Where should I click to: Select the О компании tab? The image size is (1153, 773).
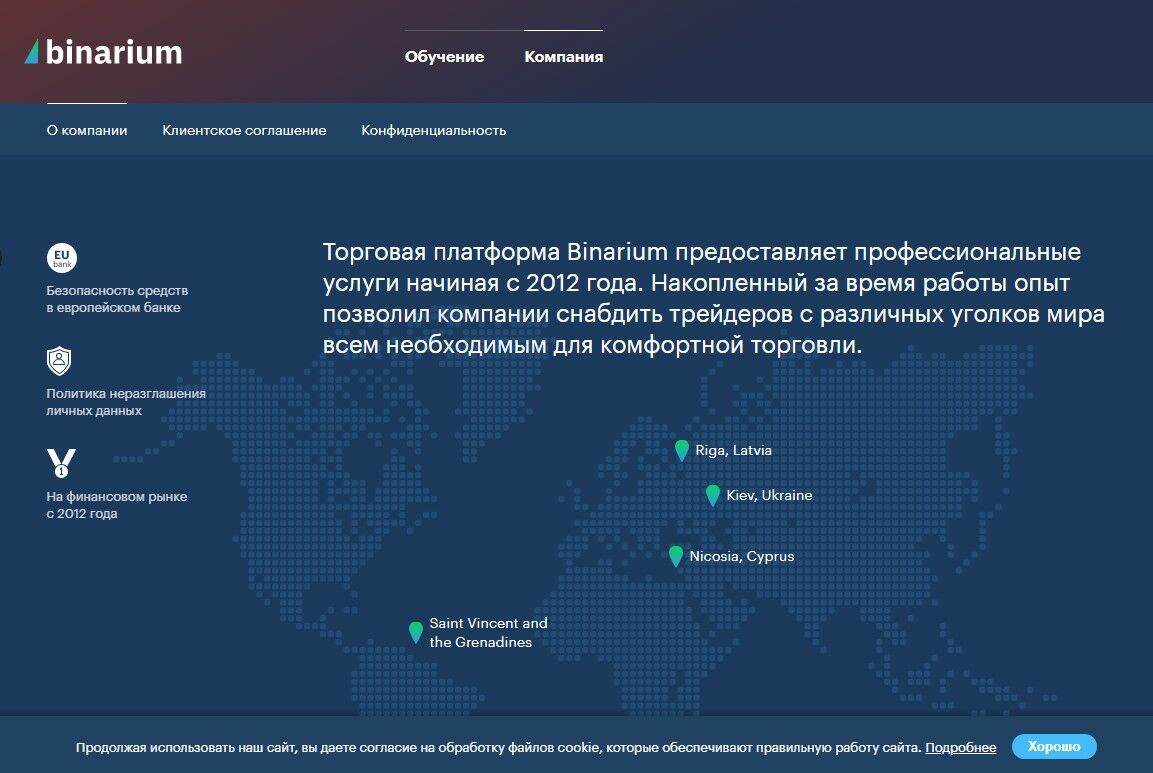[87, 130]
